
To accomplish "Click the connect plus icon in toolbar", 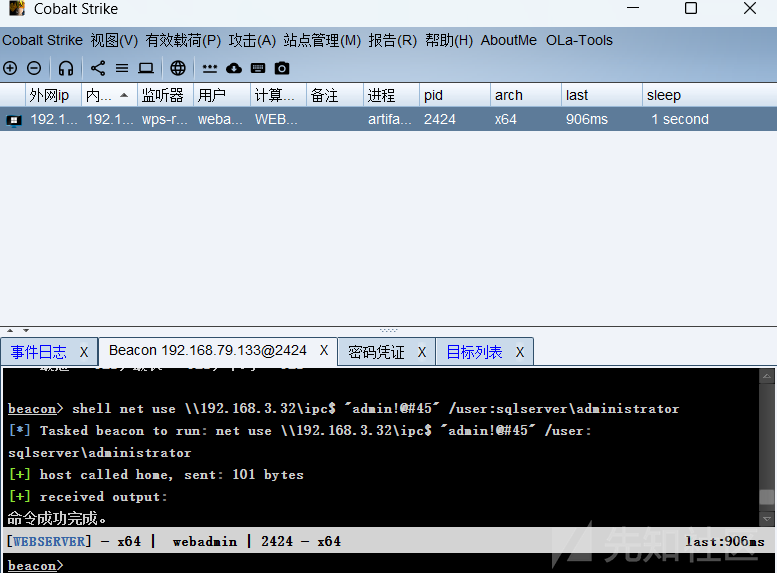I will point(10,68).
